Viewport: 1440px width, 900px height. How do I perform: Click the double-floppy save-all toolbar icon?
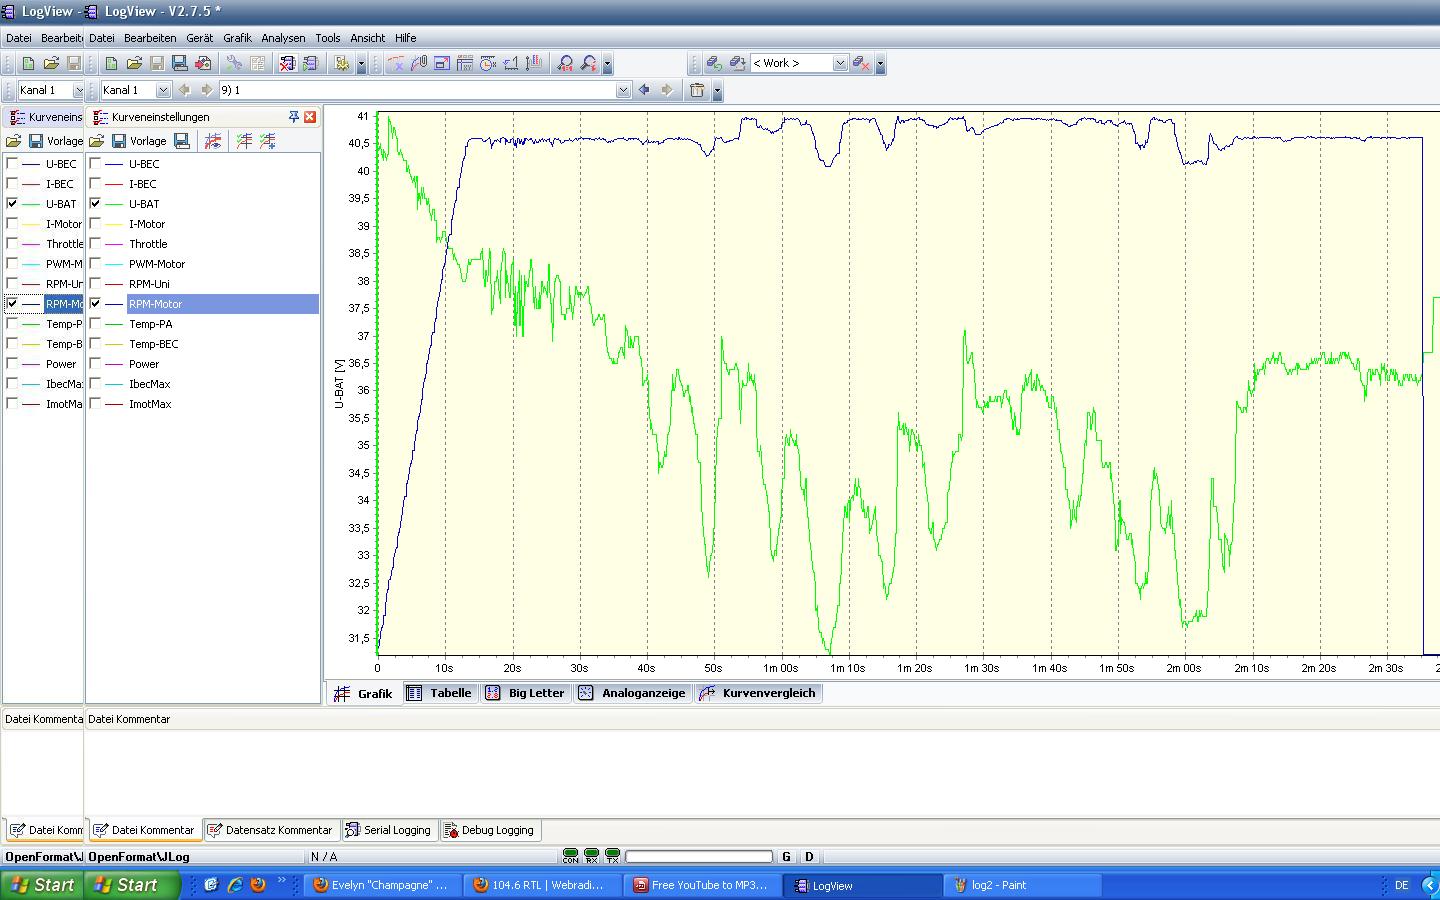[x=180, y=63]
